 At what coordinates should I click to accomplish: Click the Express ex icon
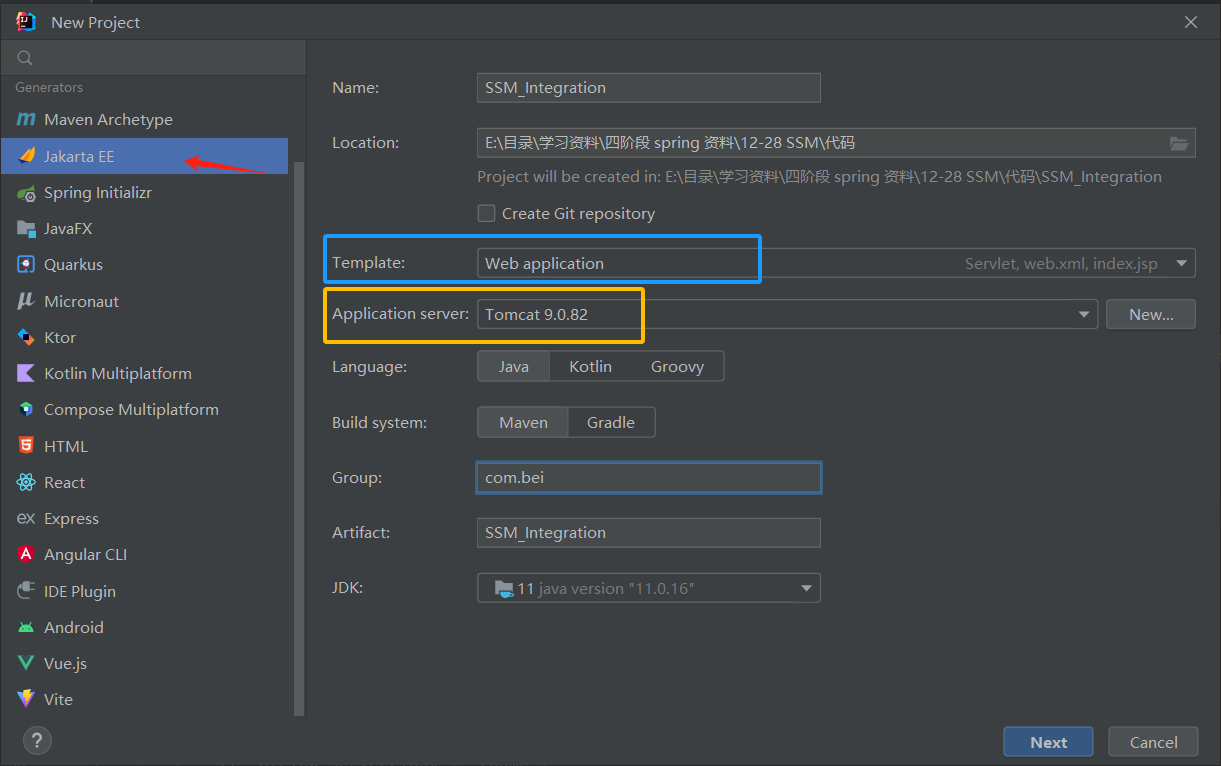click(27, 519)
